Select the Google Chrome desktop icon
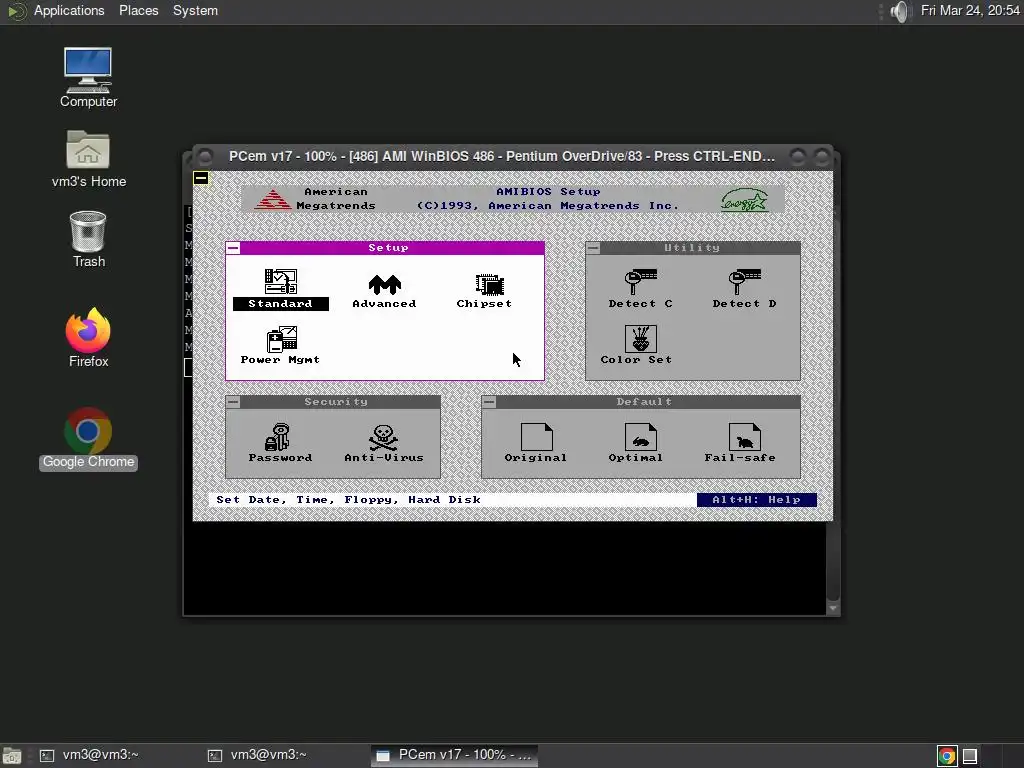1024x768 pixels. coord(88,439)
